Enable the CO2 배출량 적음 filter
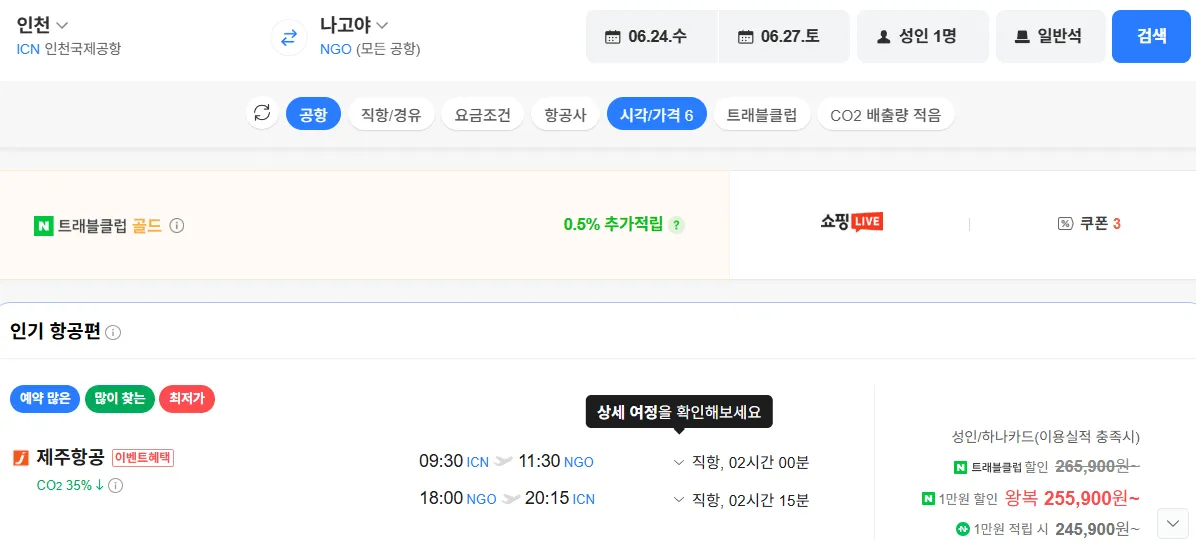This screenshot has width=1196, height=553. 885,115
